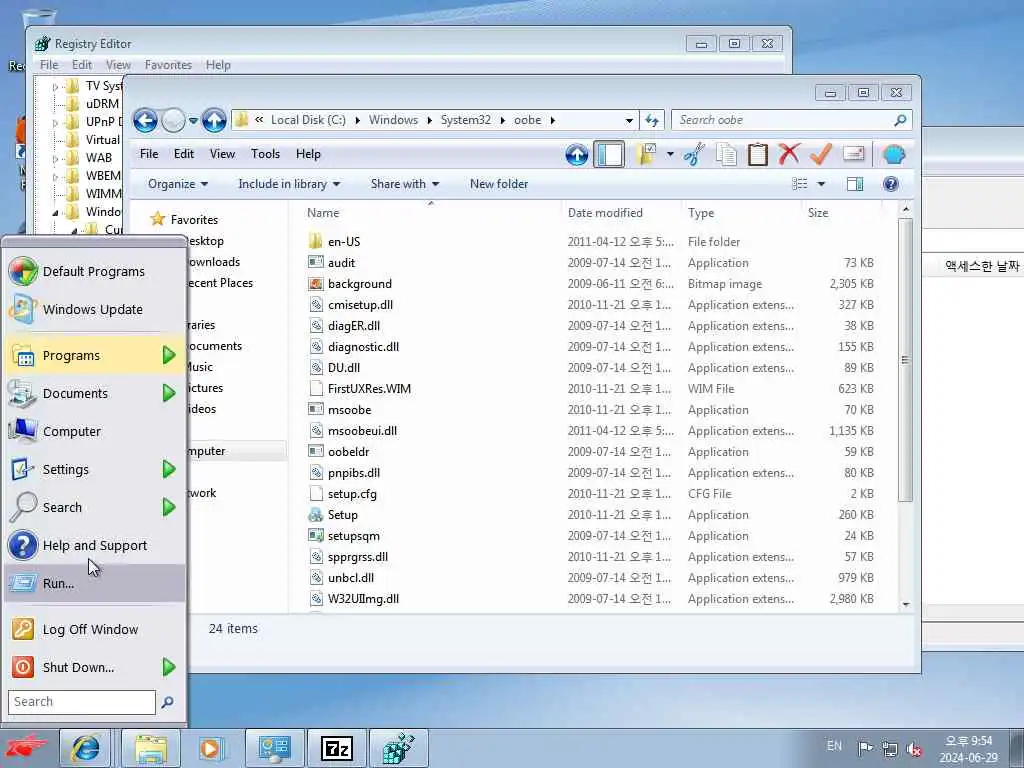Screen dimensions: 1024x768
Task: Click Log Off Window in the Start menu
Action: coord(95,630)
